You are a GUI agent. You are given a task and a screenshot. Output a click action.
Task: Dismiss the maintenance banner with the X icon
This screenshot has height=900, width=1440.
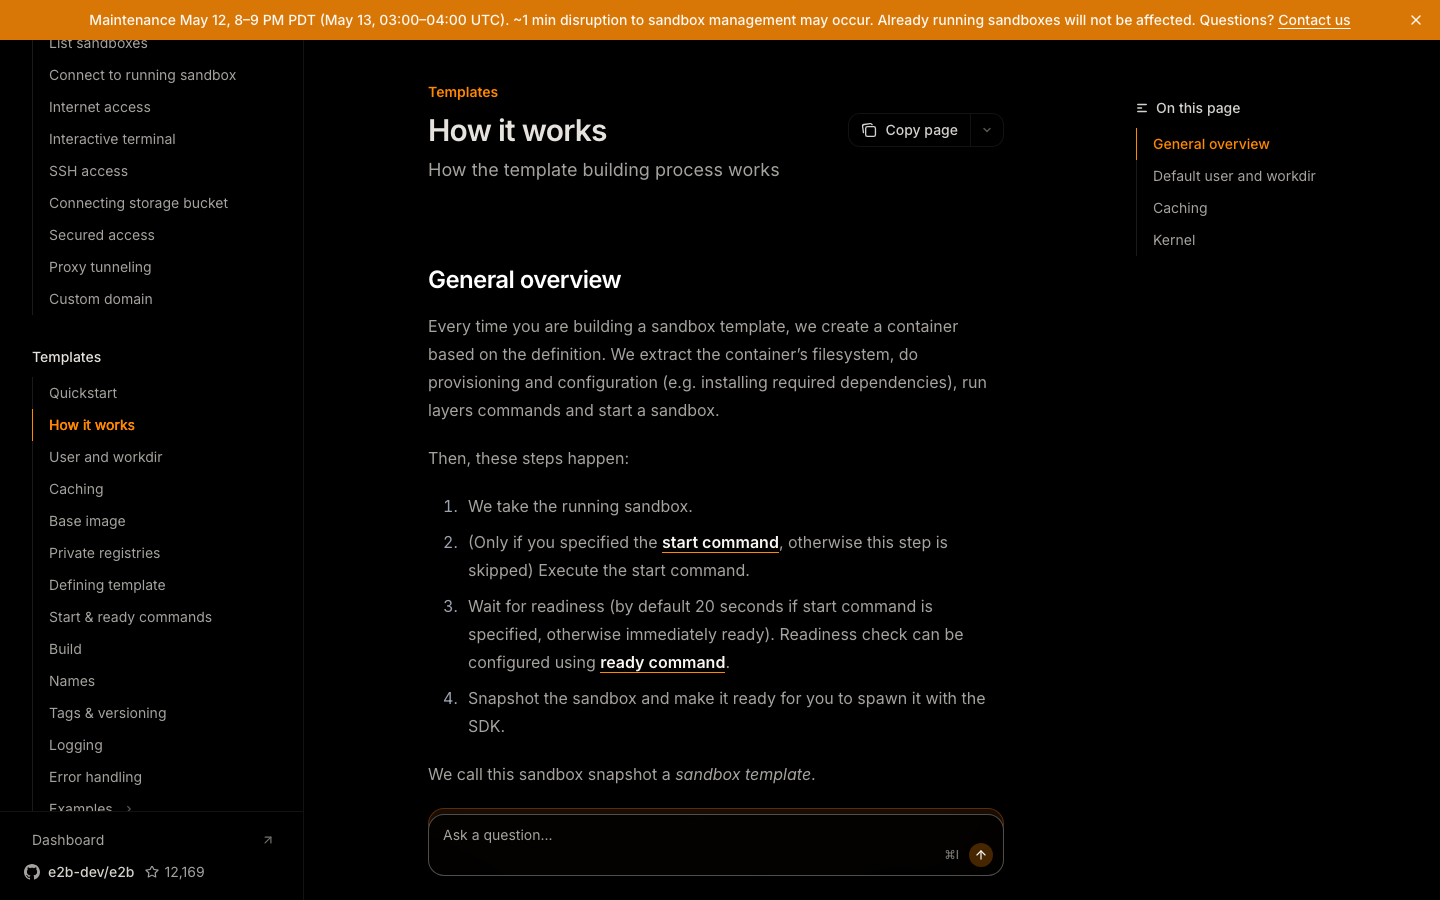(1416, 20)
